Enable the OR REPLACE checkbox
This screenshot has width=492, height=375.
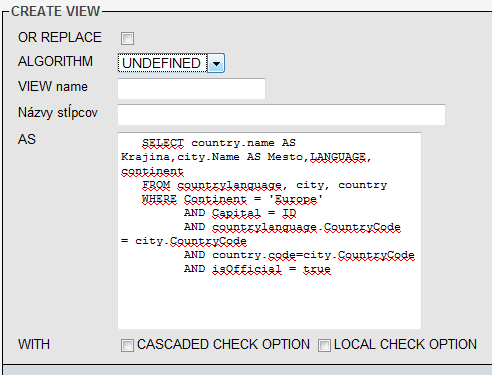click(127, 38)
